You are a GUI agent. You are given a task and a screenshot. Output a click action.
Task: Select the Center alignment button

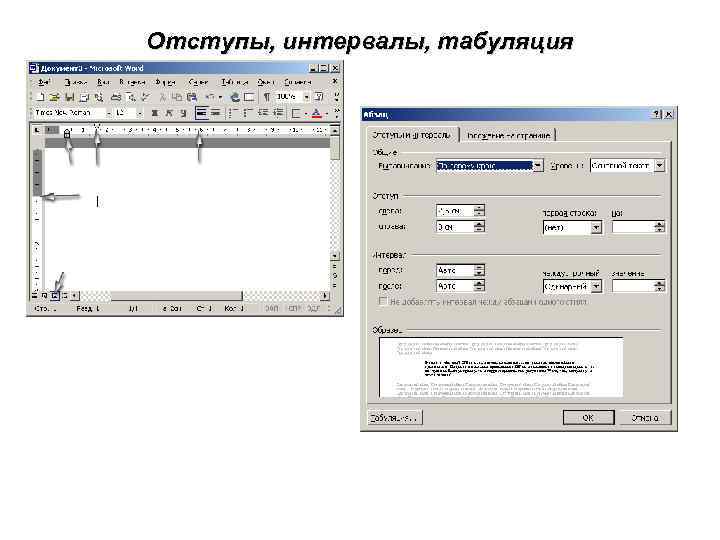click(x=215, y=113)
